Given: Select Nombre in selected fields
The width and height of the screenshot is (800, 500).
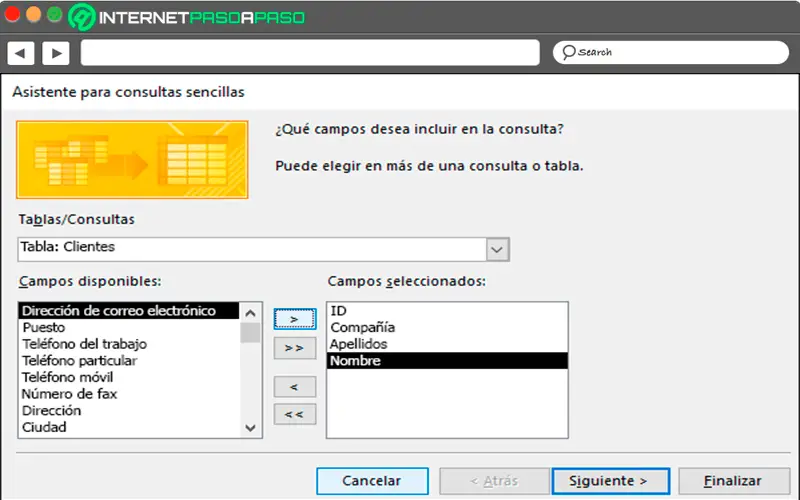Looking at the screenshot, I should click(447, 361).
